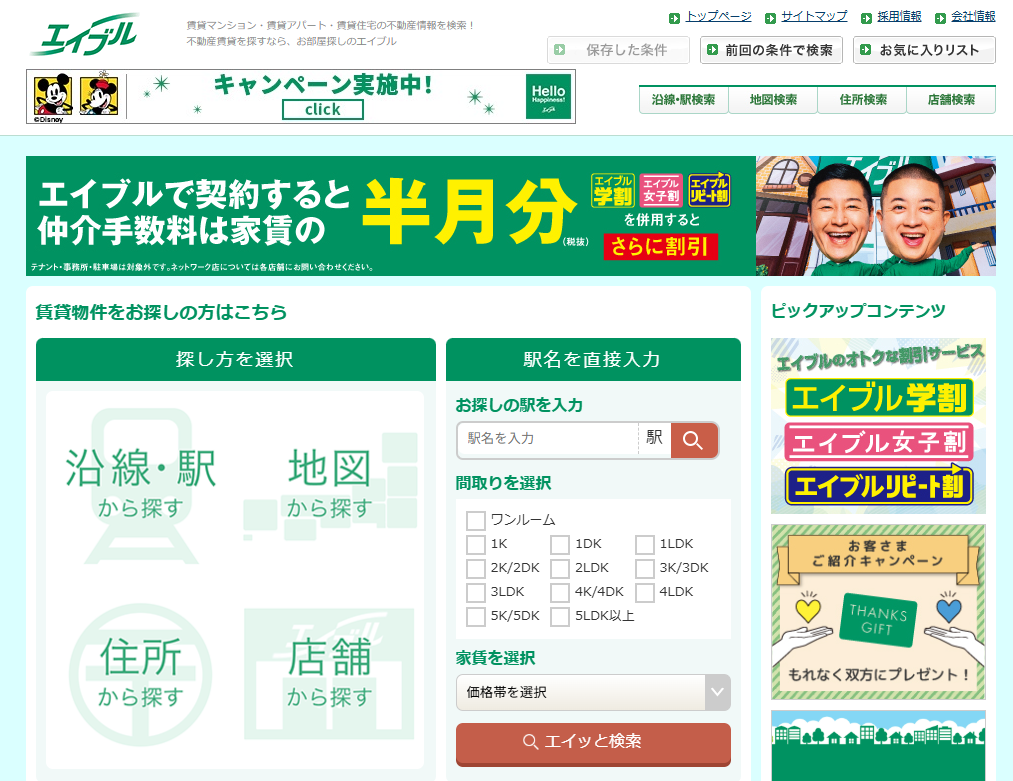Follow the 会社情報 link

pyautogui.click(x=974, y=16)
